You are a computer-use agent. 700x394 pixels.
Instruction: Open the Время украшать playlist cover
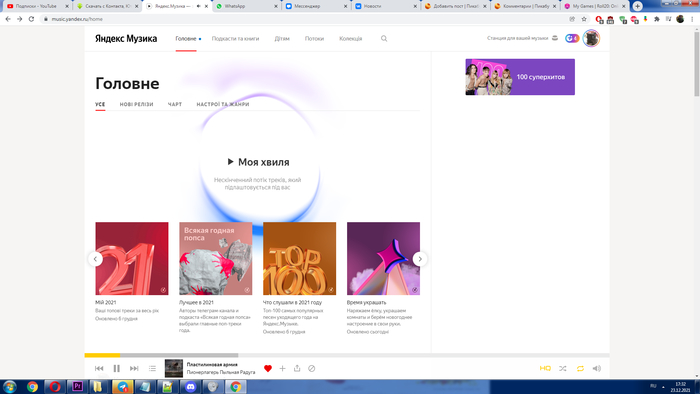(x=383, y=258)
